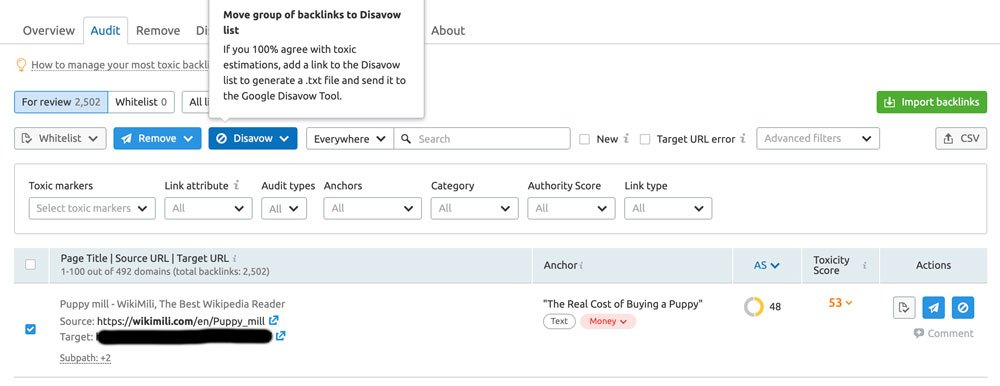Viewport: 1000px width, 386px height.
Task: Open the Disavow dropdown button
Action: [x=253, y=138]
